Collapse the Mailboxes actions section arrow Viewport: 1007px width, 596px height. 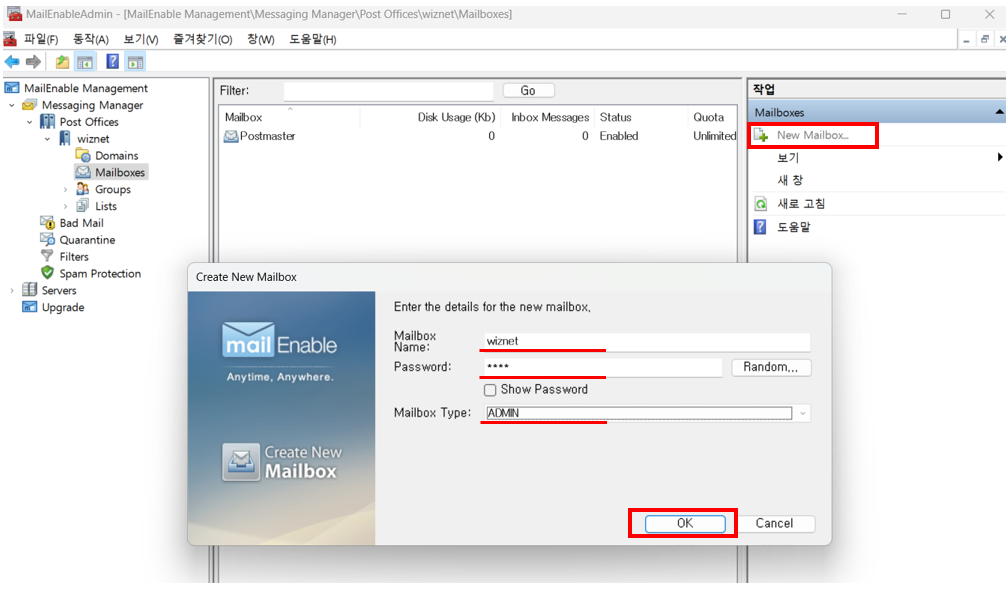(999, 112)
